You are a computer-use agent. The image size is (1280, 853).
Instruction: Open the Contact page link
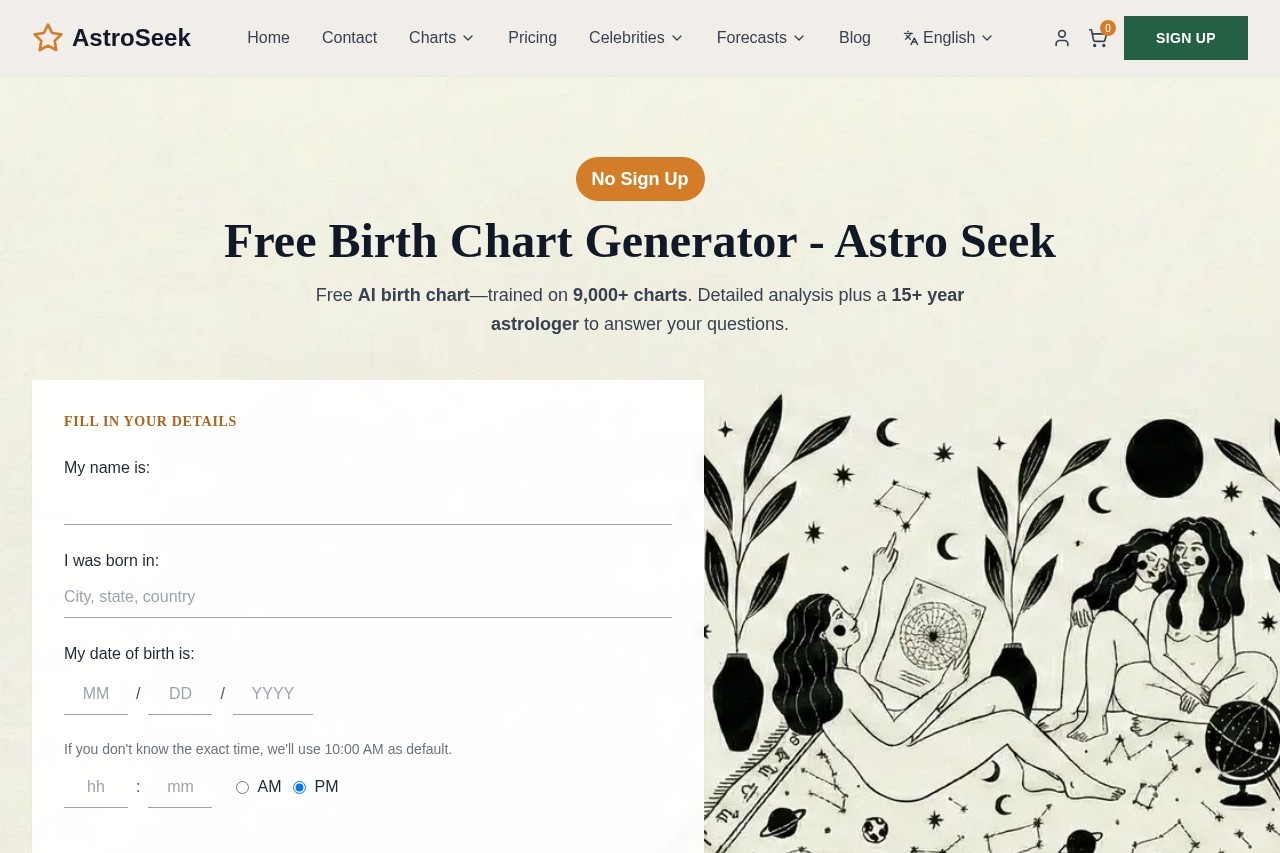click(349, 38)
